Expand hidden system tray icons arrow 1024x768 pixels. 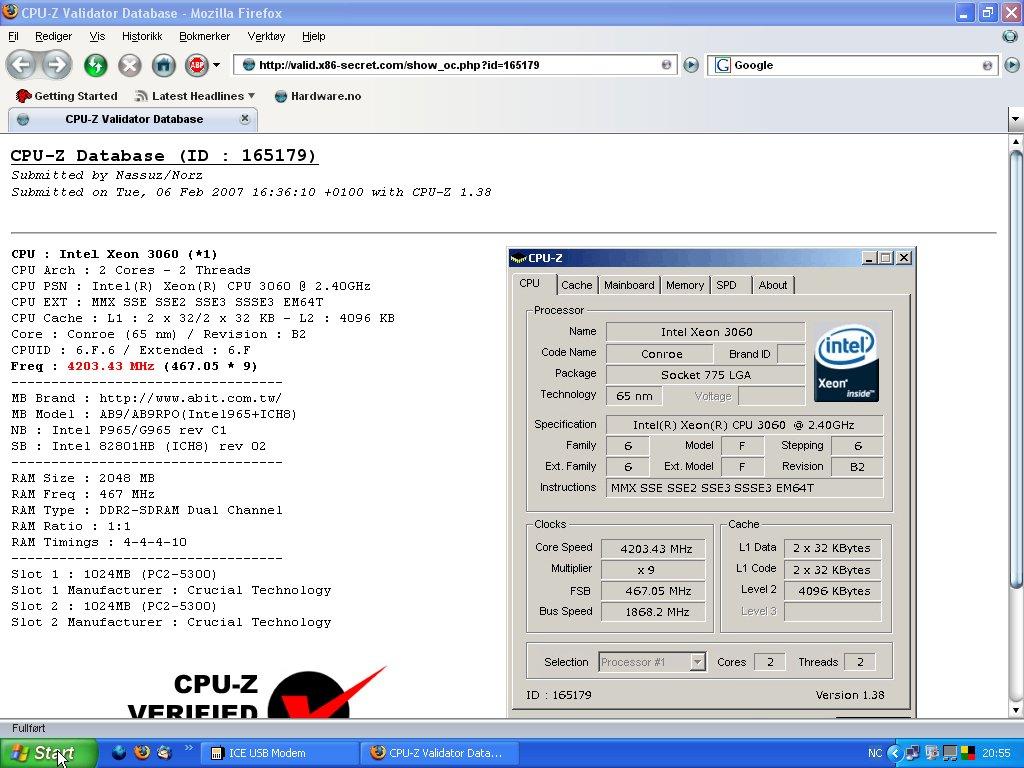pyautogui.click(x=895, y=753)
